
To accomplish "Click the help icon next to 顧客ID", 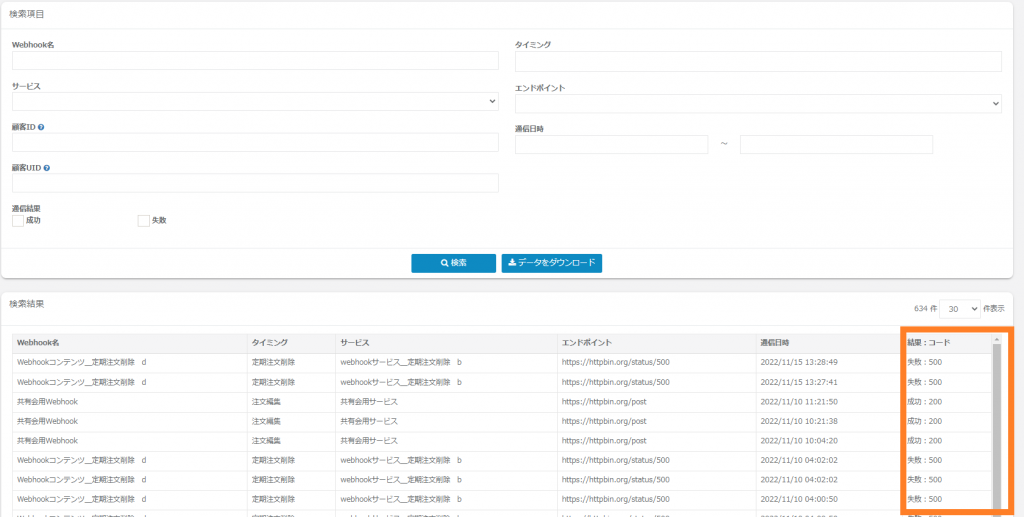I will (41, 127).
